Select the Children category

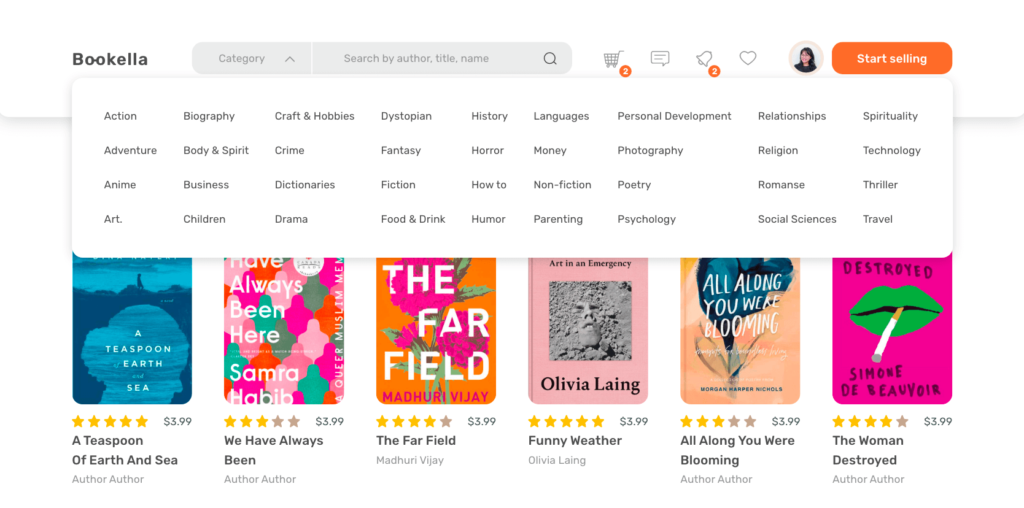[204, 219]
